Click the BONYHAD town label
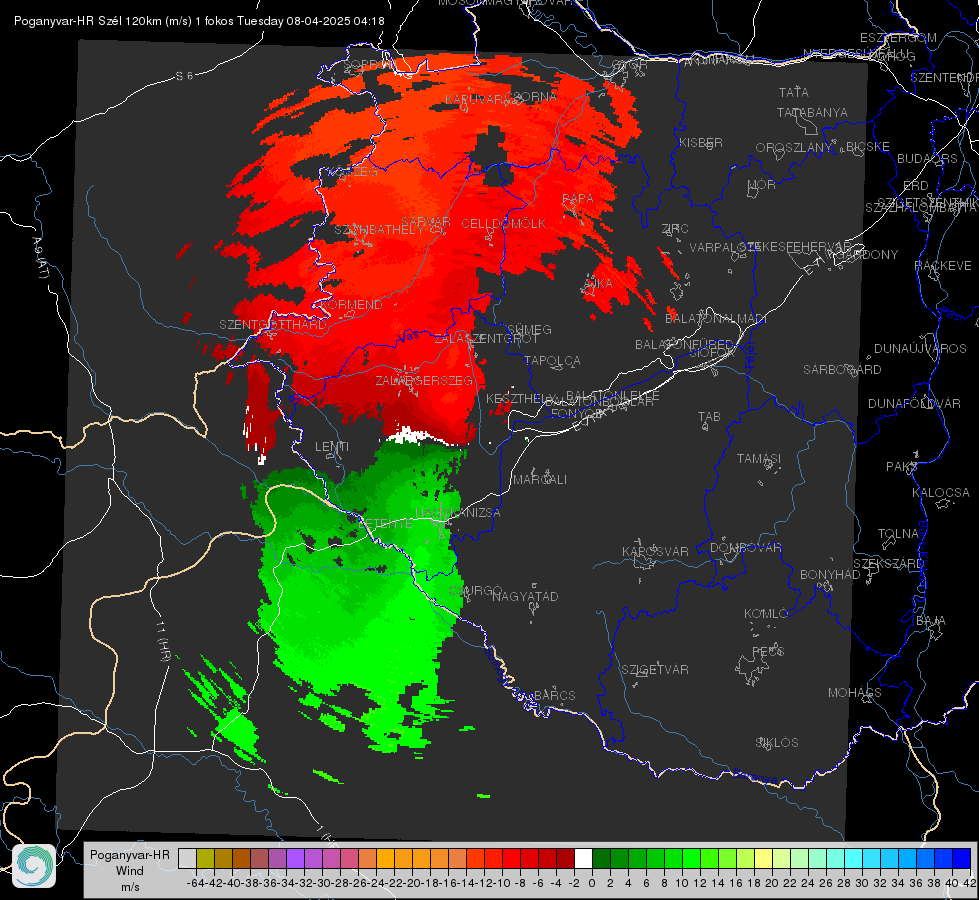 tap(830, 575)
